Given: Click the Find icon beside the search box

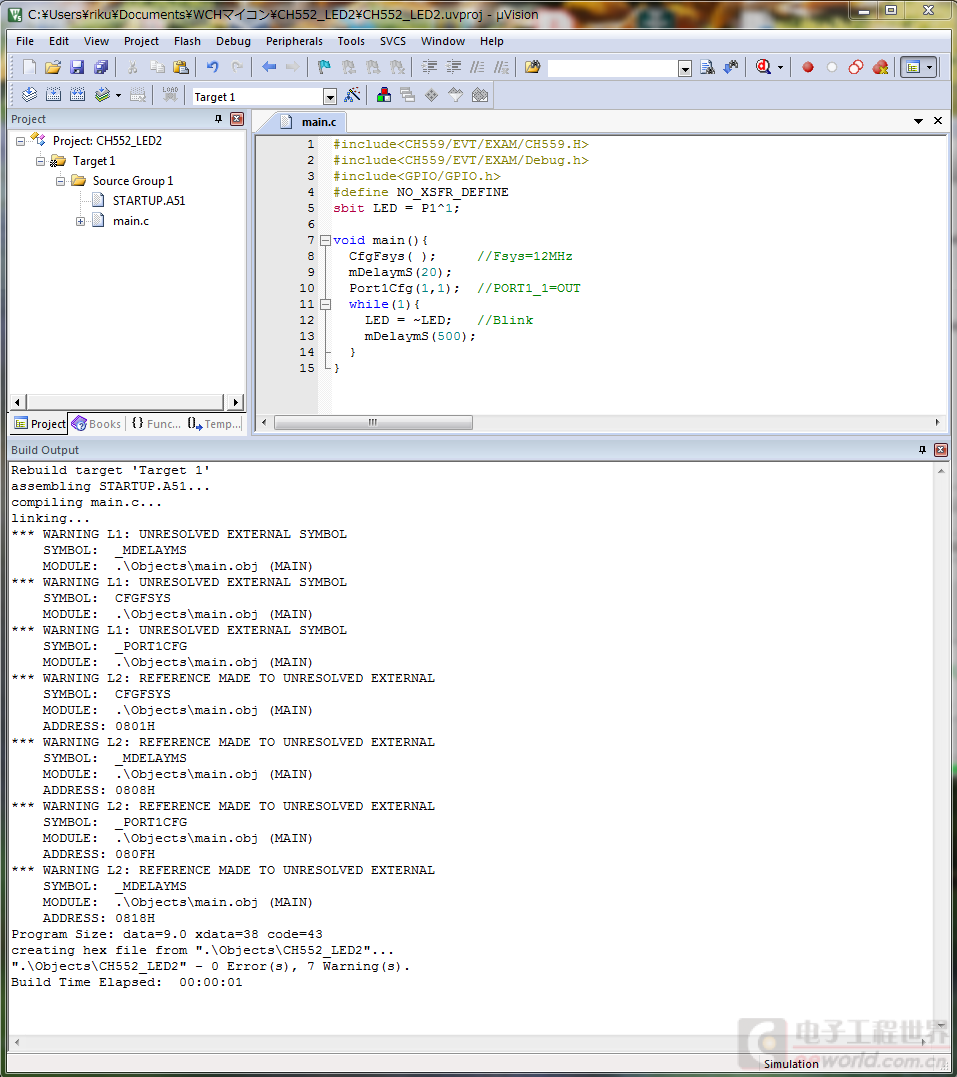Looking at the screenshot, I should pos(707,67).
